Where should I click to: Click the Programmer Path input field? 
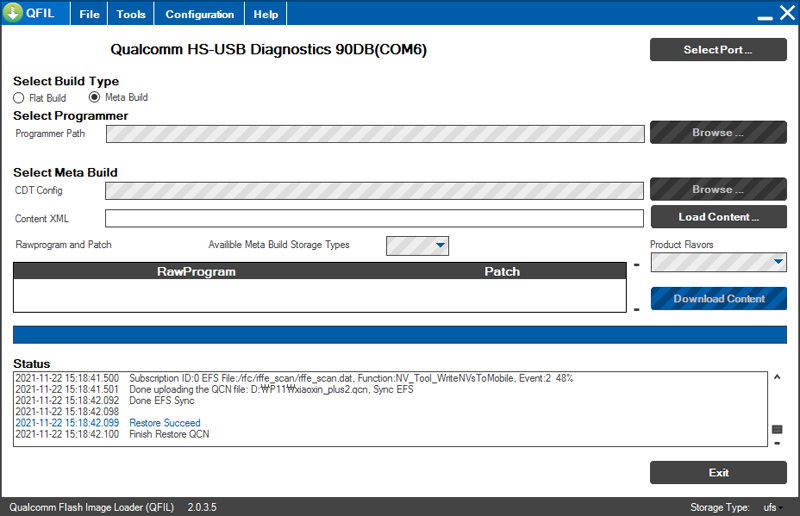pos(375,134)
